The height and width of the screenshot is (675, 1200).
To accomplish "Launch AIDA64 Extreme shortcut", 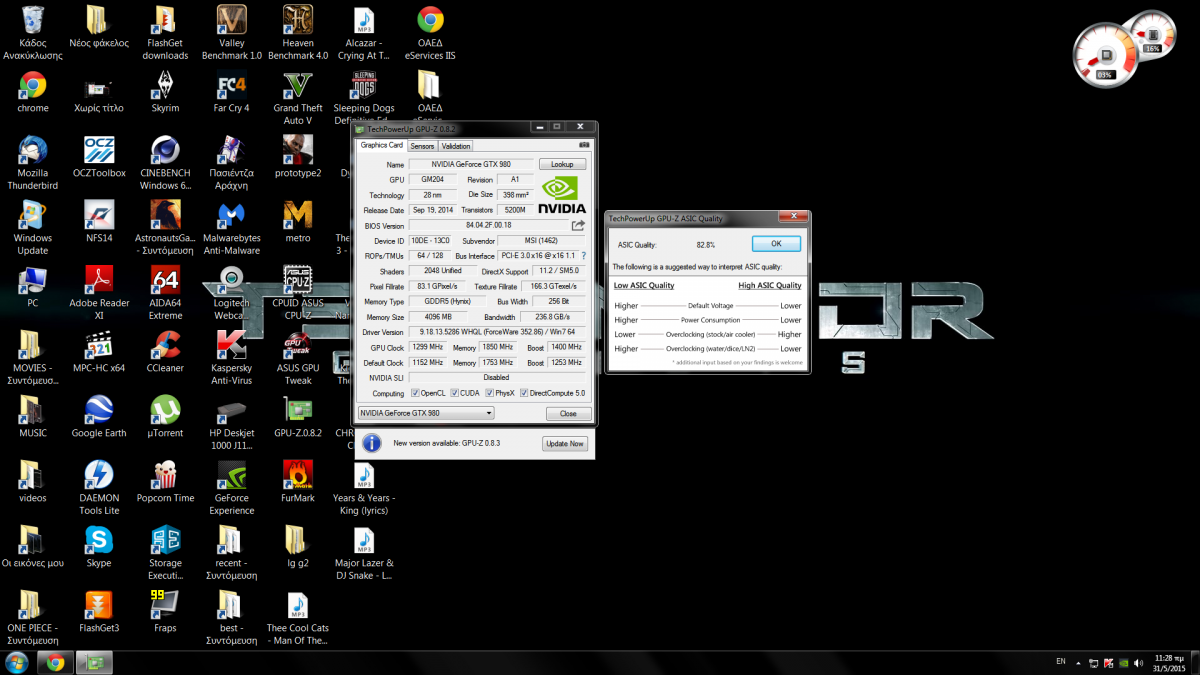I will tap(165, 291).
